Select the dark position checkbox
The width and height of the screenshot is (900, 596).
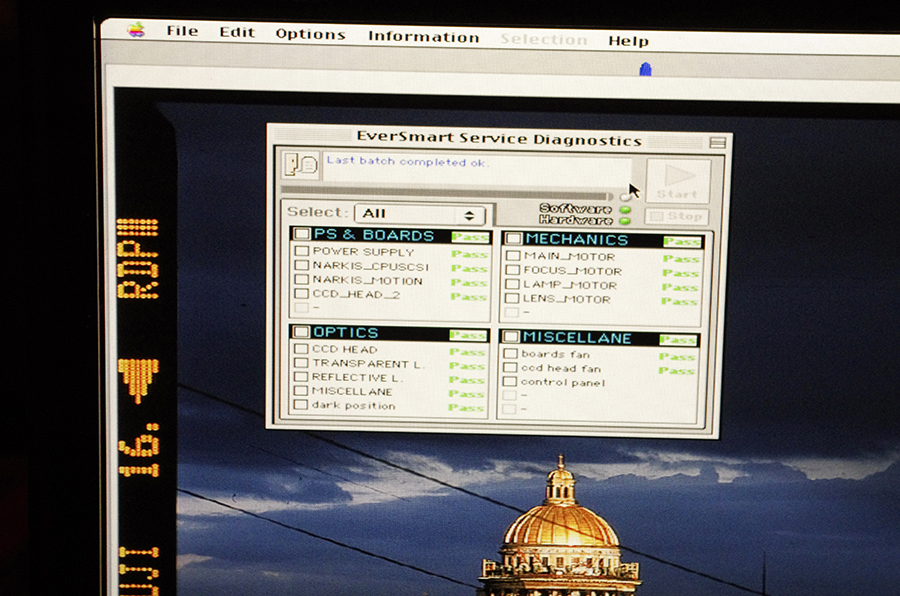(300, 404)
